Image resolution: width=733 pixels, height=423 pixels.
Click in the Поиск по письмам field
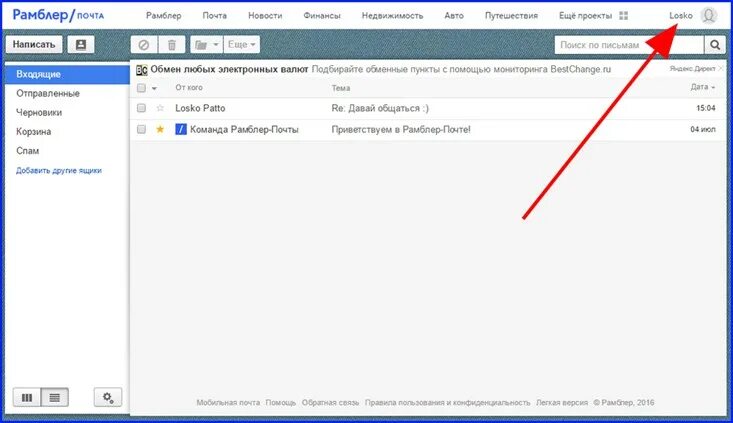(629, 45)
